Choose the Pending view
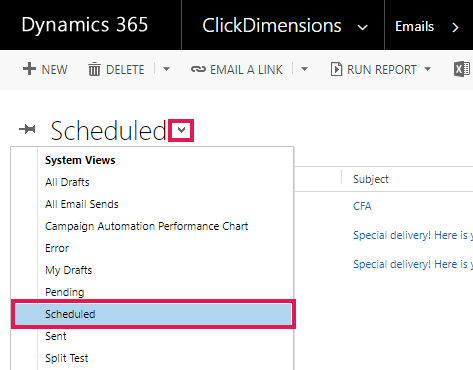 (65, 292)
